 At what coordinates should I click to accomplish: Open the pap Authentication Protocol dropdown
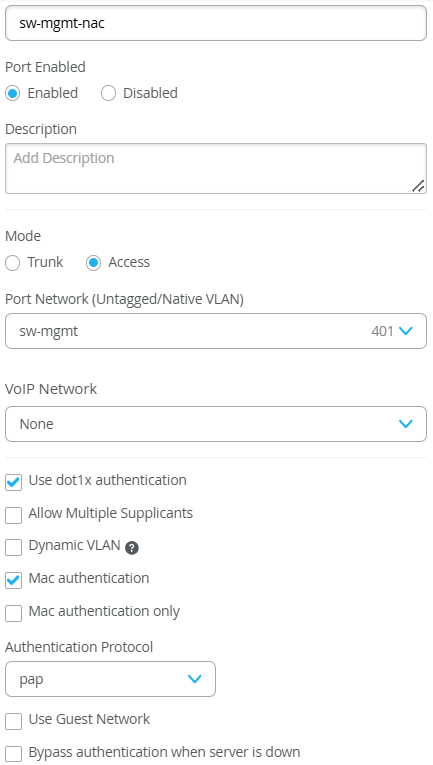[x=110, y=679]
